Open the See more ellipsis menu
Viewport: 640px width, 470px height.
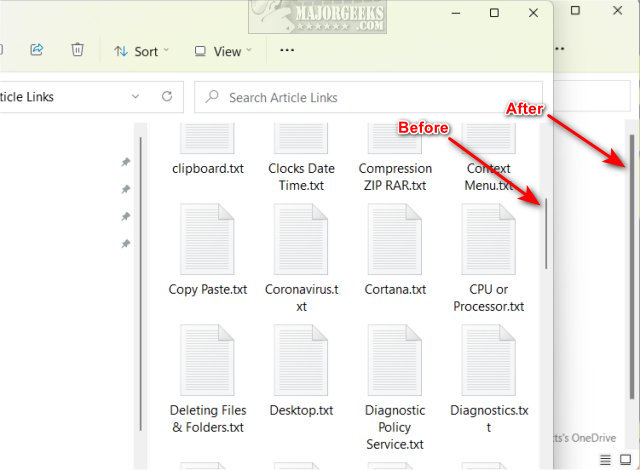click(287, 50)
